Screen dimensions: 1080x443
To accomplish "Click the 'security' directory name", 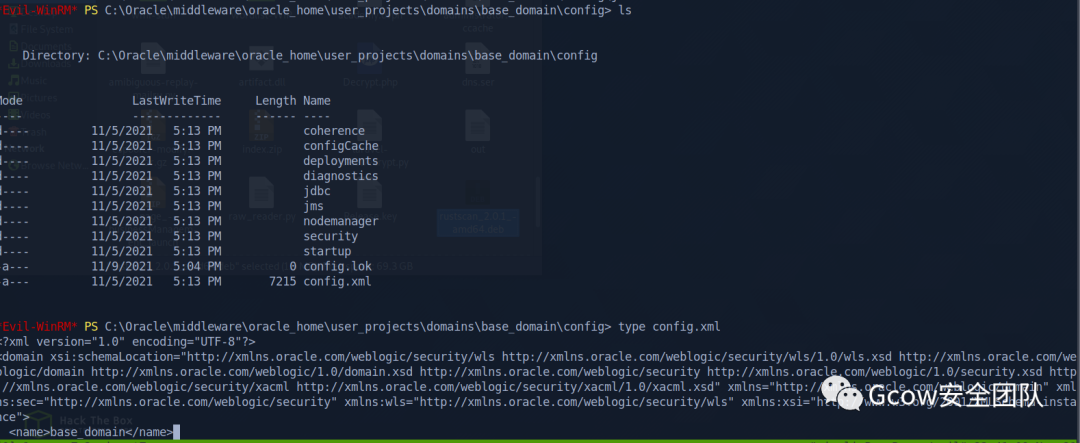I will (x=331, y=236).
